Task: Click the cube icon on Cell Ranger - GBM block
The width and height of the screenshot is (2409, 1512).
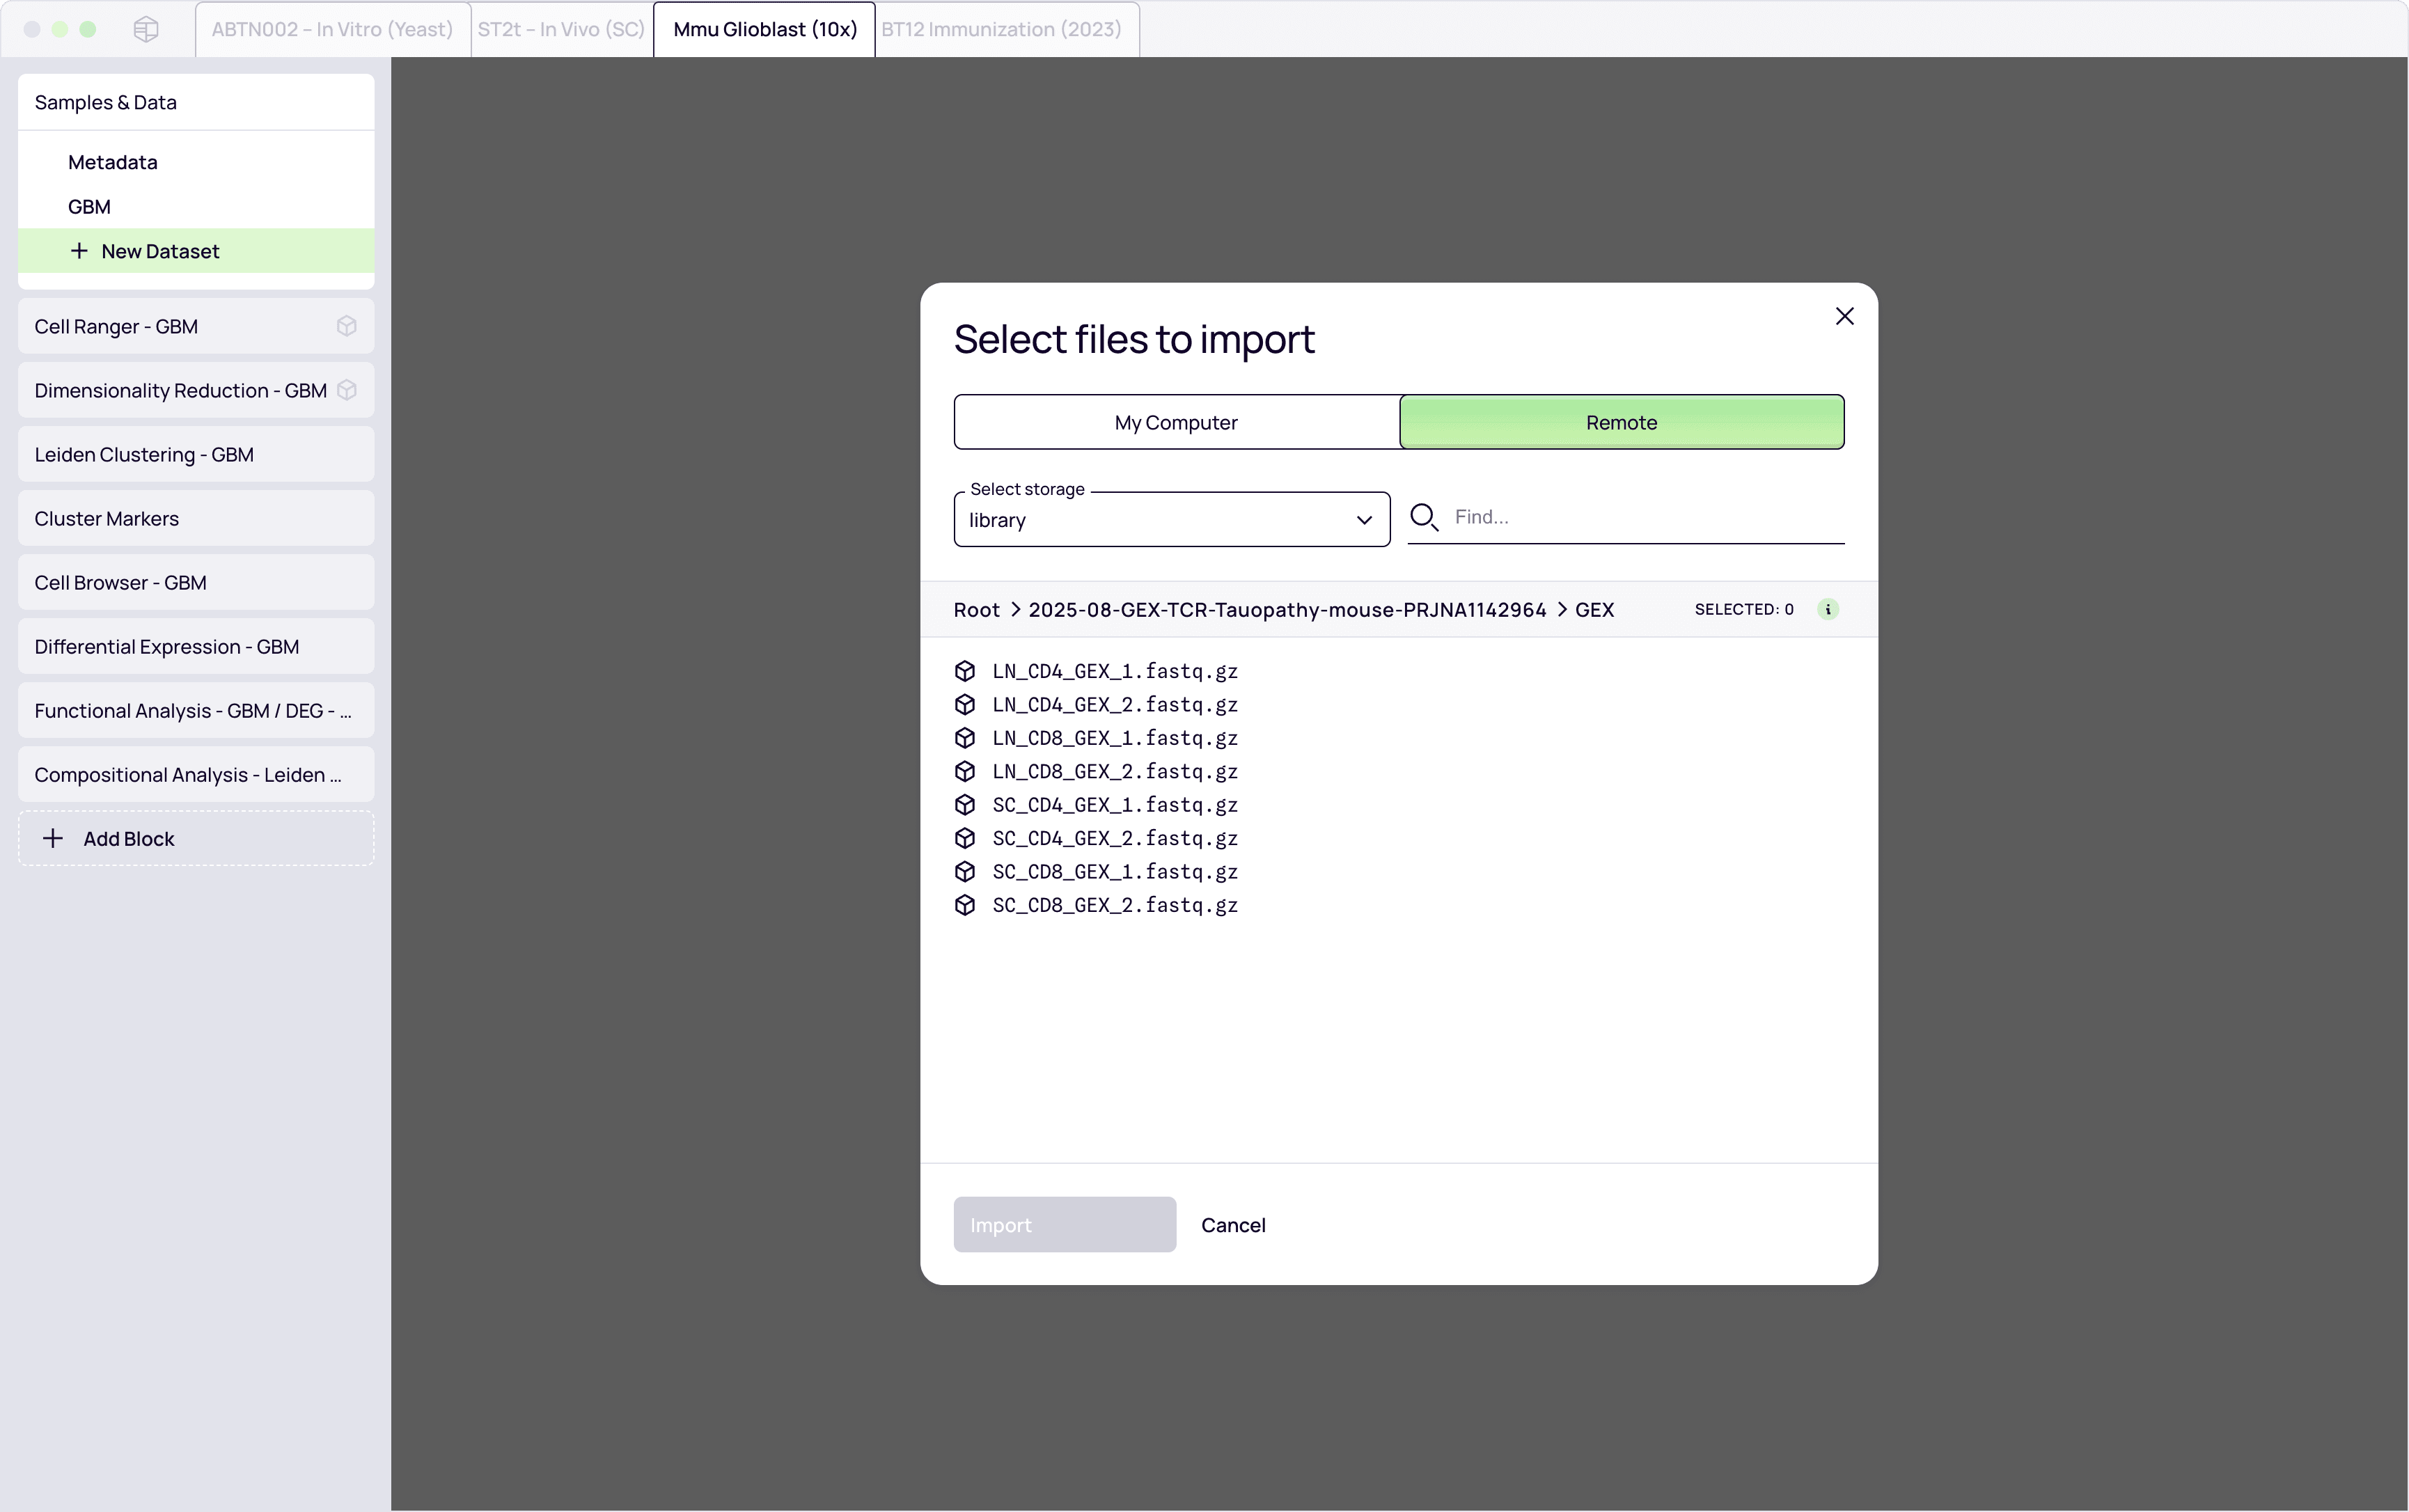Action: tap(346, 326)
